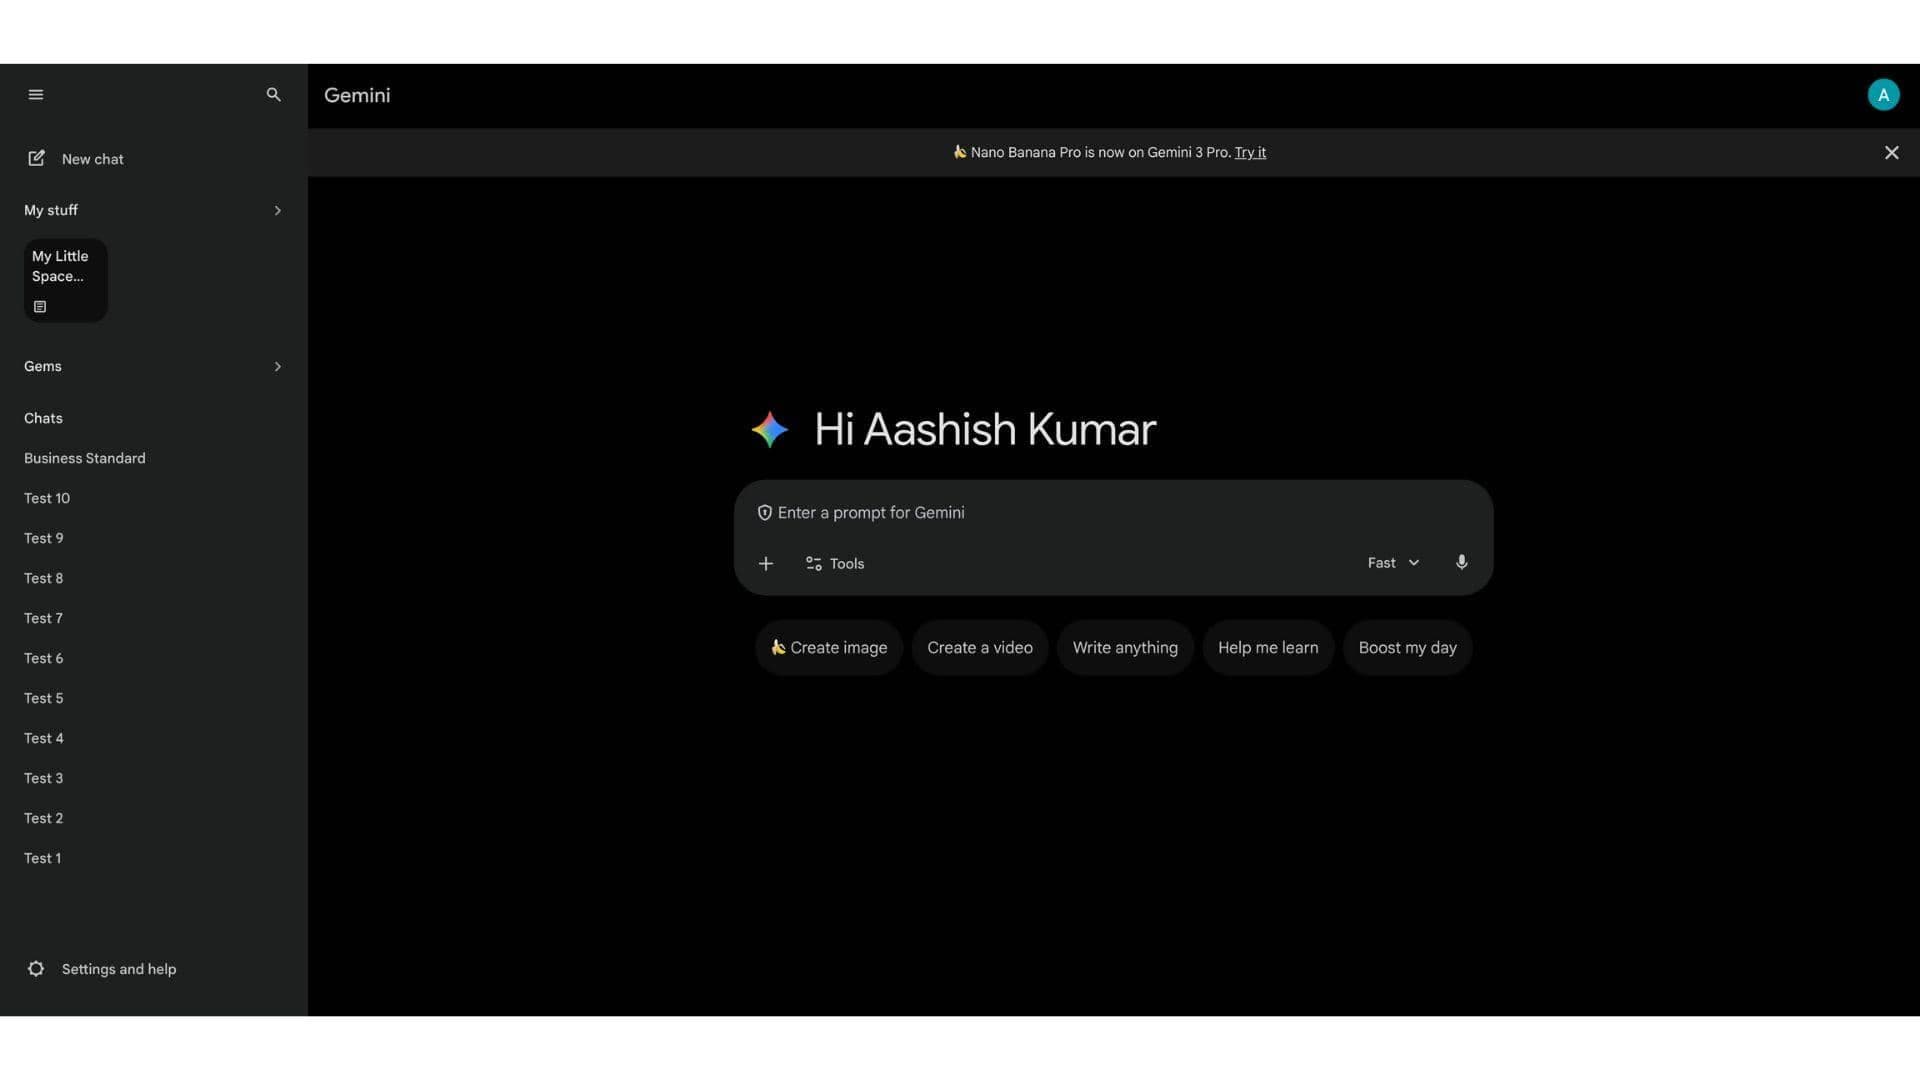Open the chat search magnifier icon
1920x1080 pixels.
coord(273,95)
